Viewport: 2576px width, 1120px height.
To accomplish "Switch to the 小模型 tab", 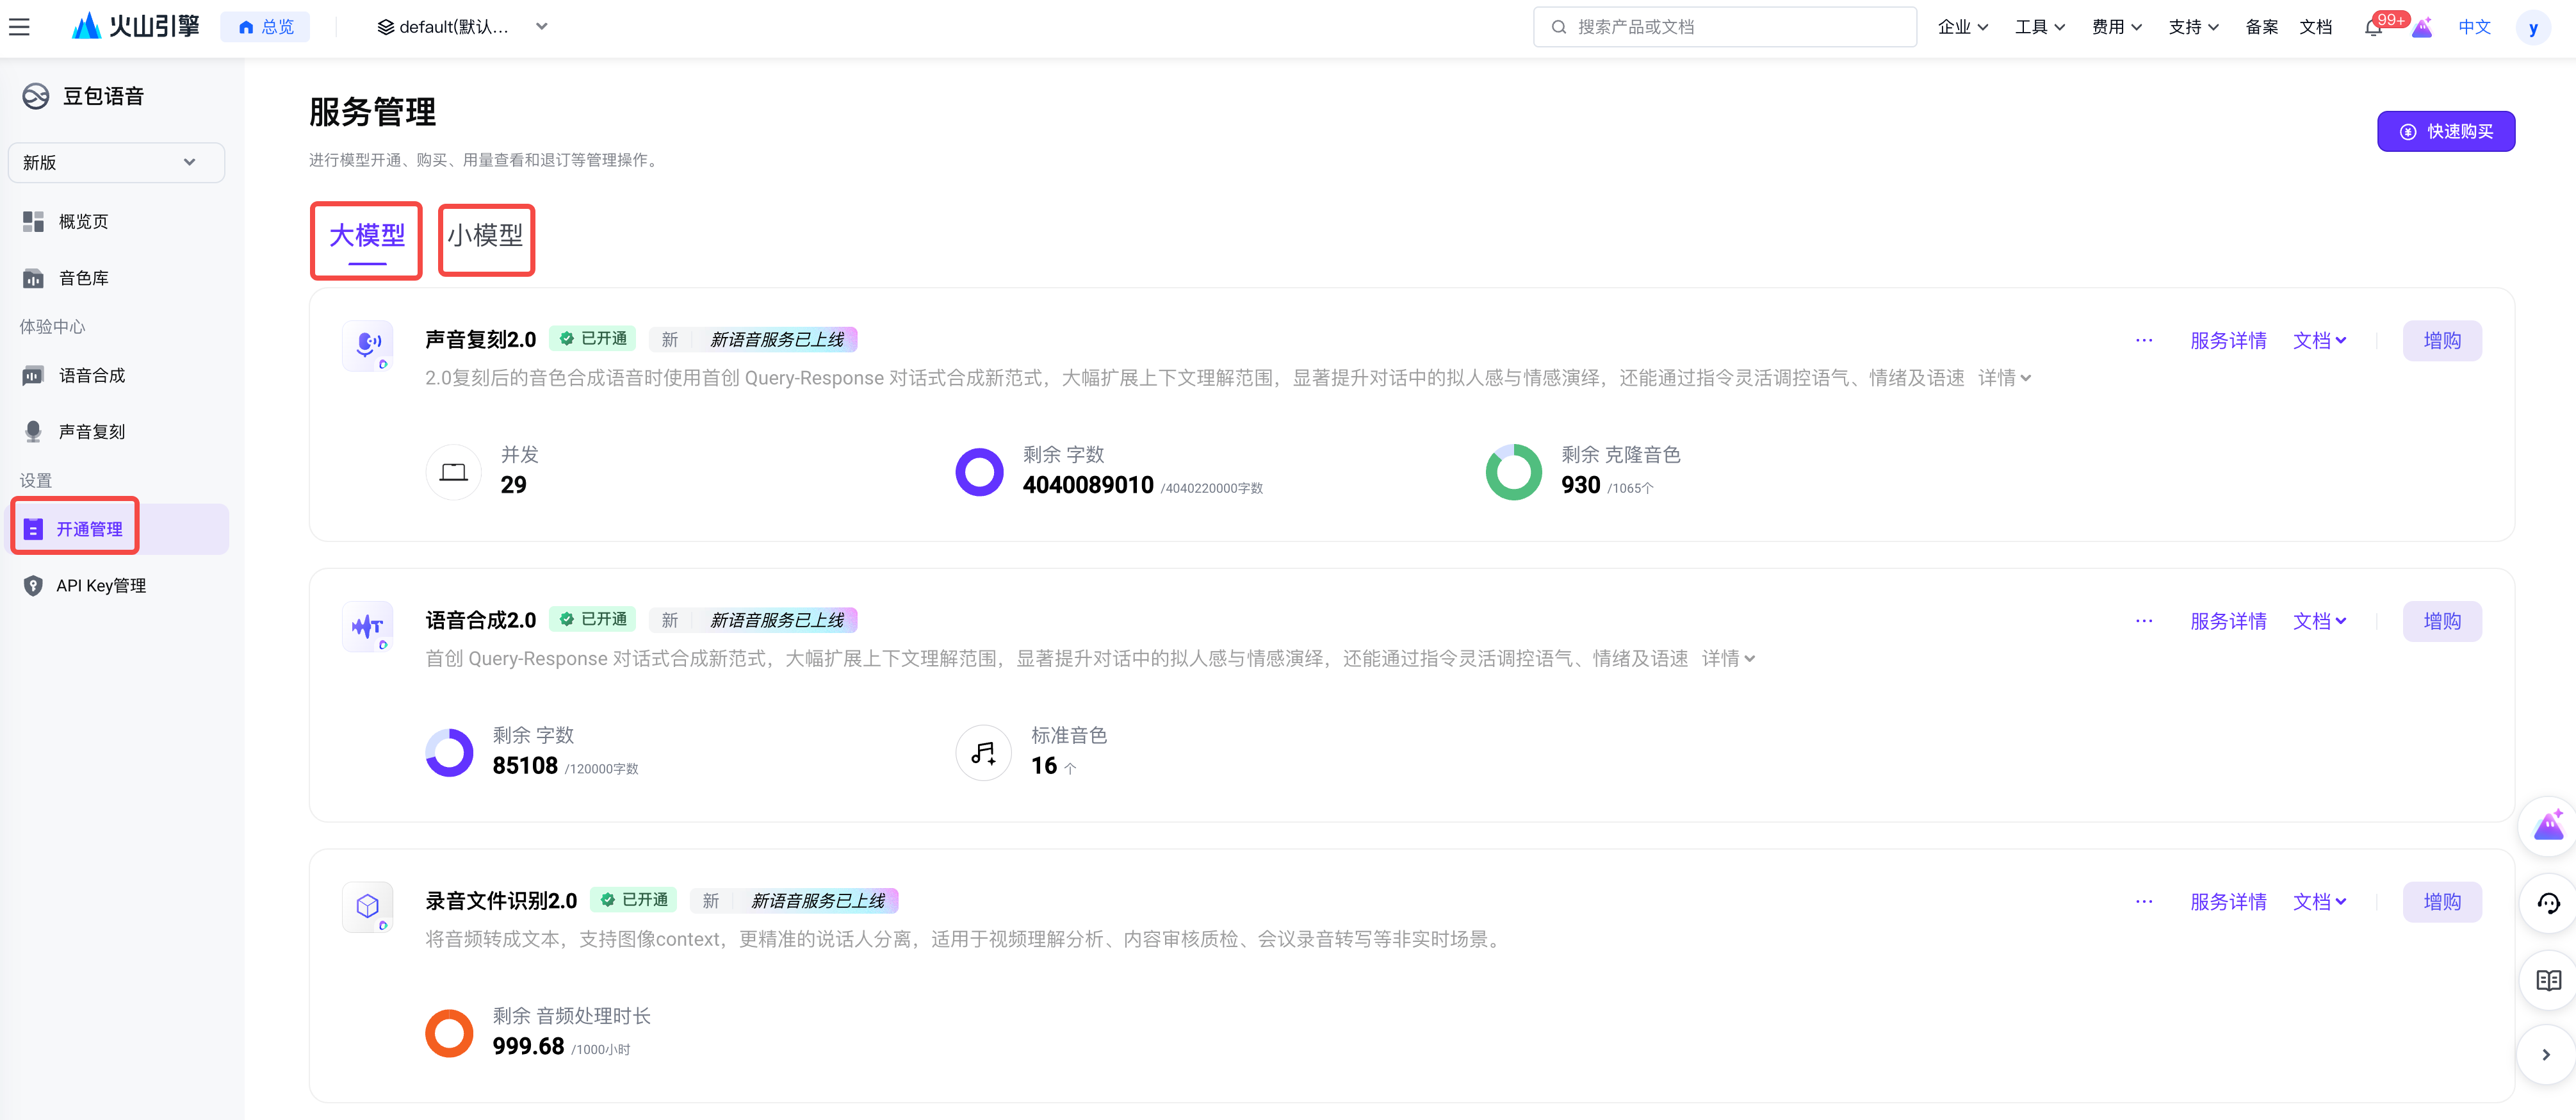I will click(x=485, y=236).
